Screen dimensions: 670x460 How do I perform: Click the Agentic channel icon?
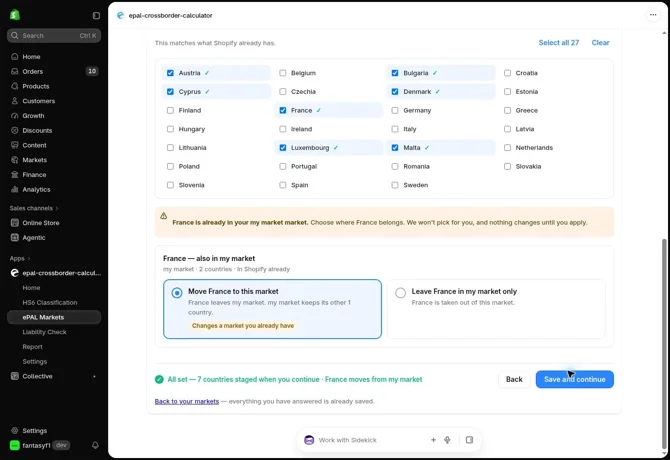tap(15, 237)
